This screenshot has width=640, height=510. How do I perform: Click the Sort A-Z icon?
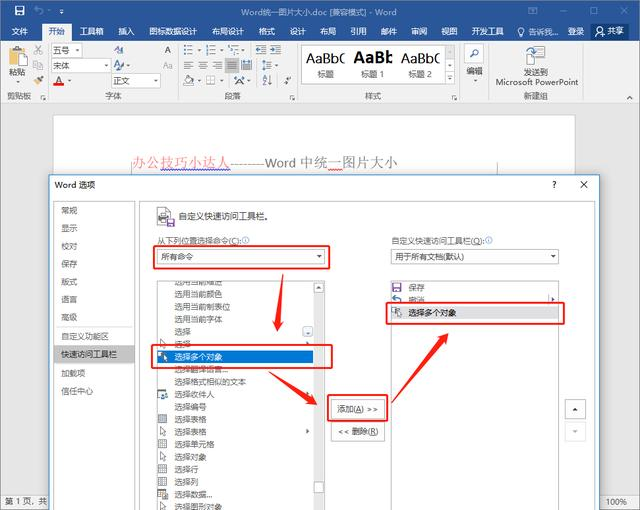(267, 80)
